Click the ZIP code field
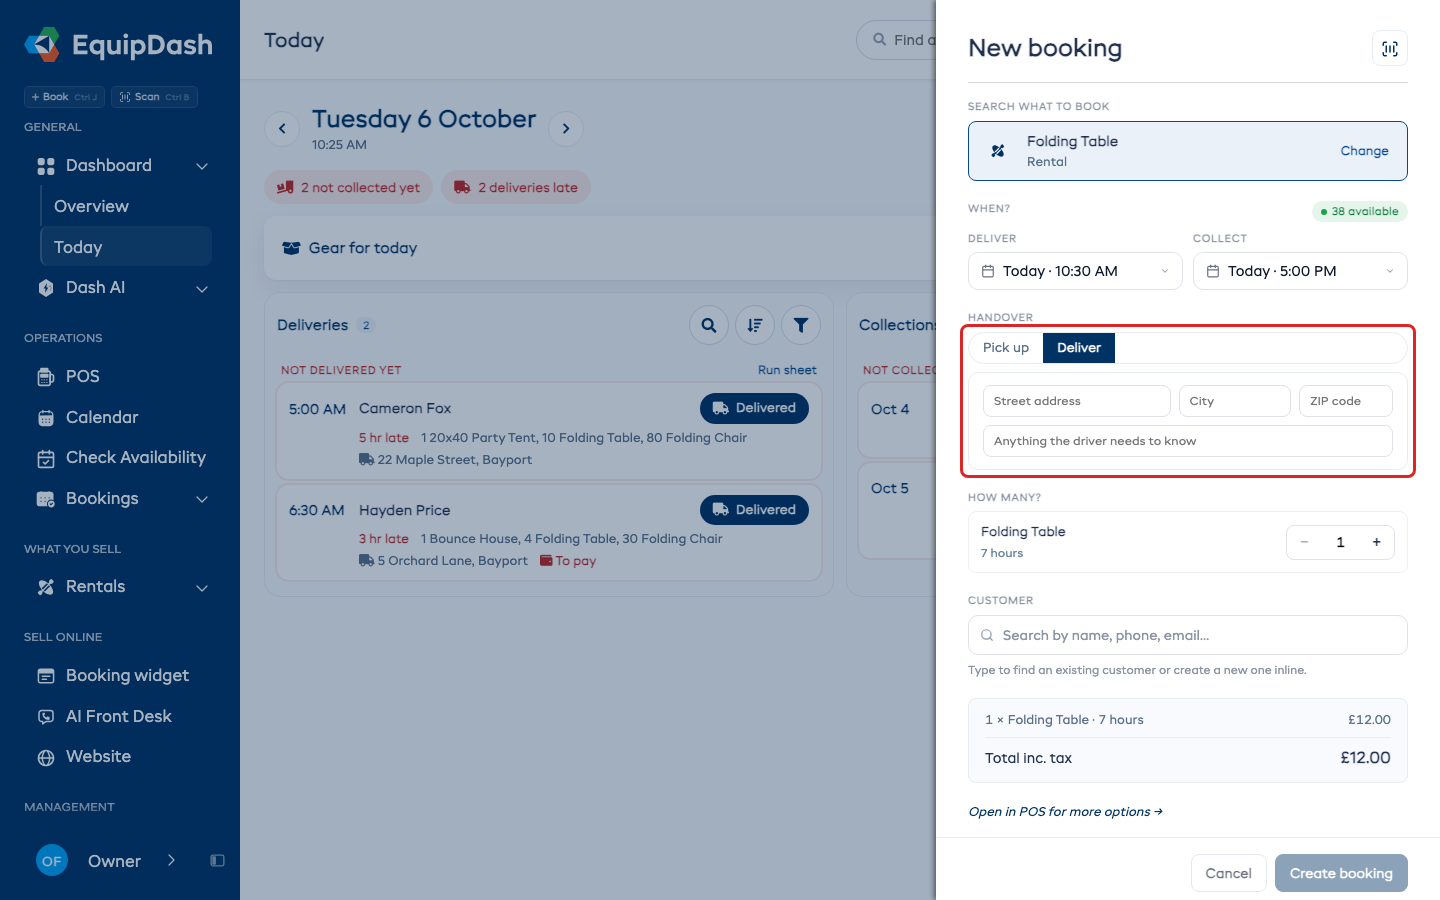This screenshot has height=900, width=1440. coord(1346,401)
